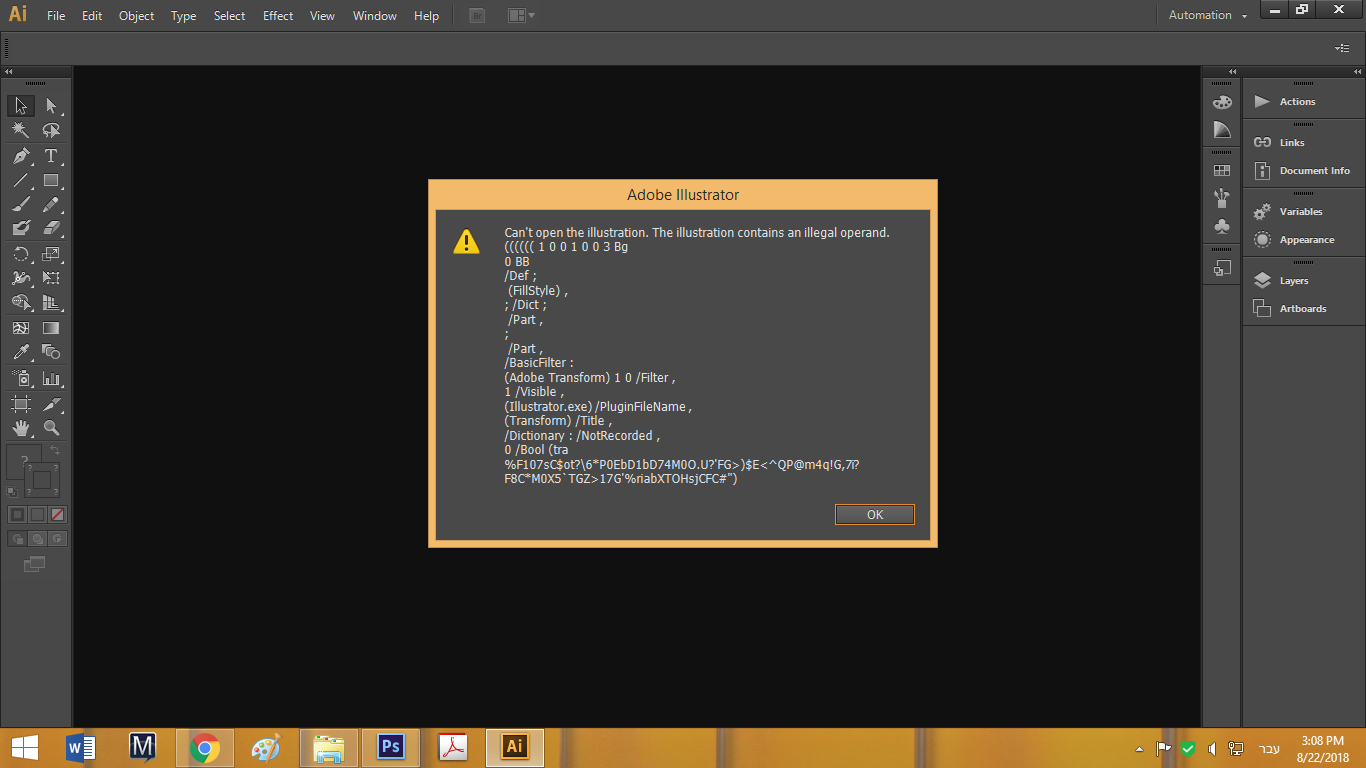Pick the Symbol Sprayer tool
This screenshot has height=768, width=1366.
coord(21,378)
